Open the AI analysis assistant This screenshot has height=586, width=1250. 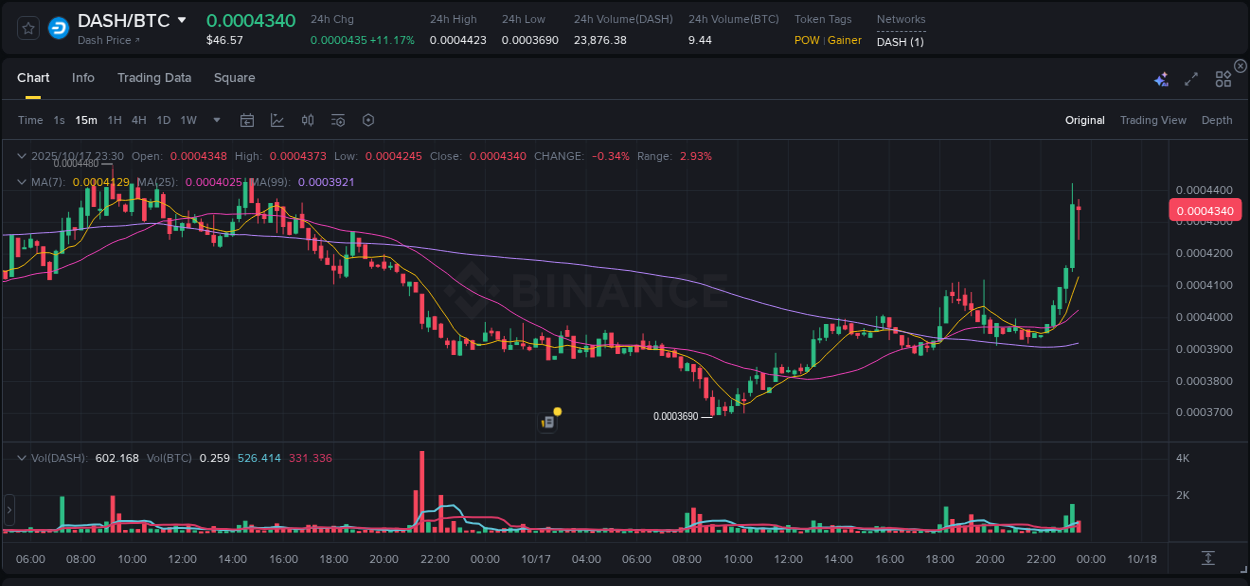pyautogui.click(x=1161, y=78)
